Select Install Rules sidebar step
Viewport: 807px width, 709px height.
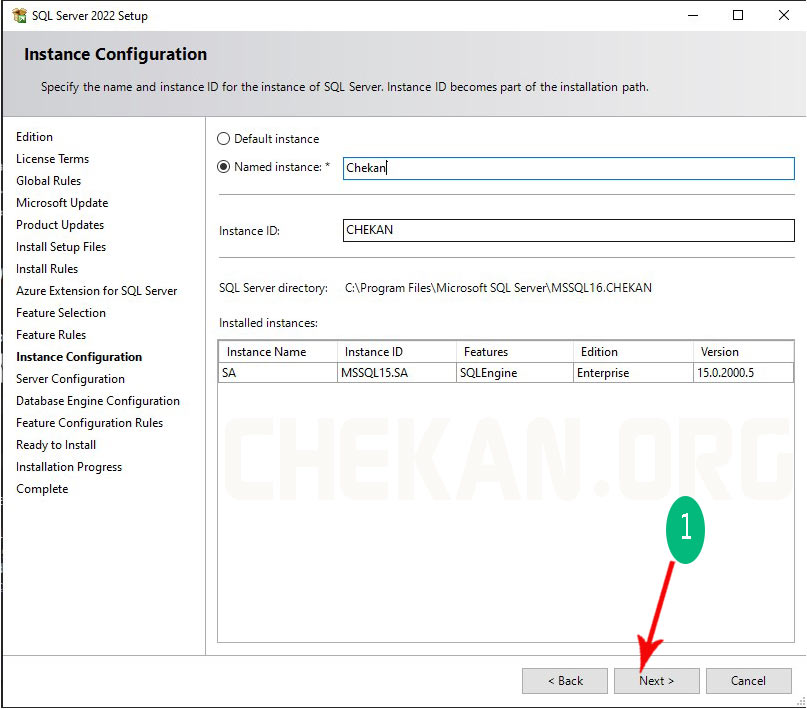tap(47, 269)
